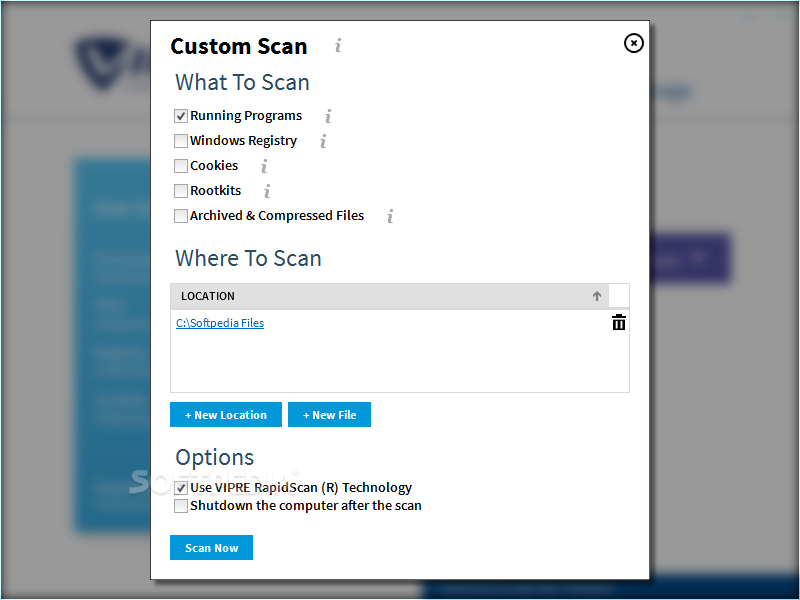Click the LOCATION column header
The image size is (800, 600).
coord(389,296)
